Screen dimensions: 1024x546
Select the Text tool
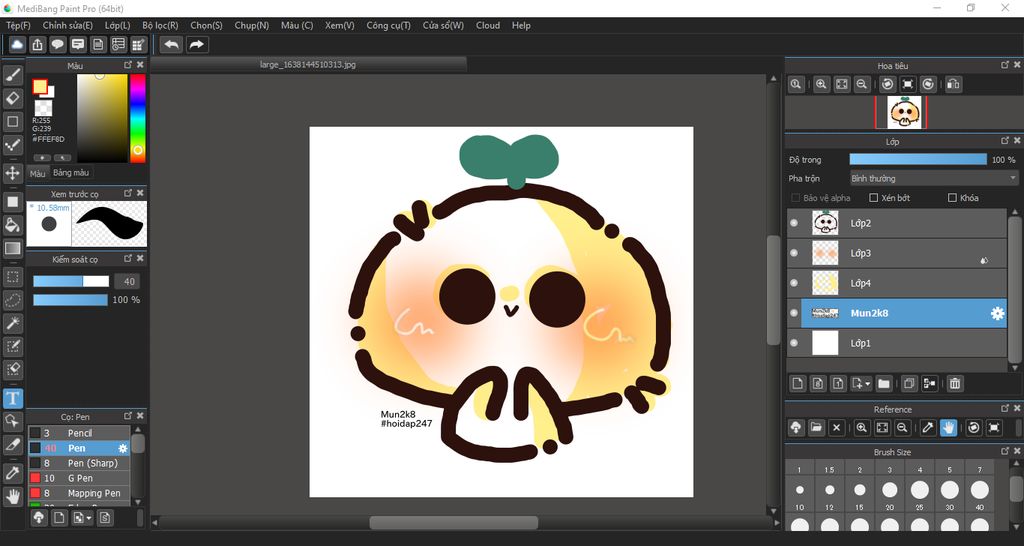(x=13, y=398)
